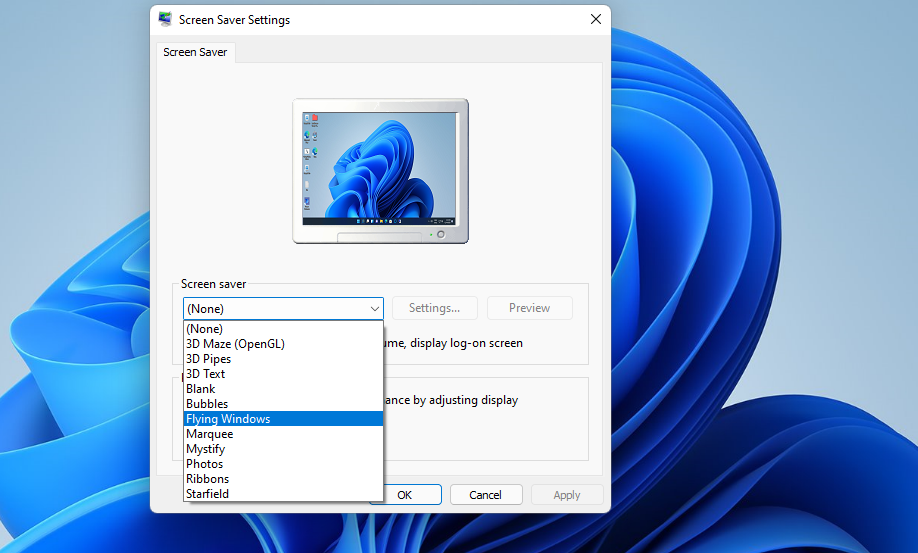Viewport: 918px width, 553px height.
Task: Choose Starfield from the list
Action: coord(283,494)
